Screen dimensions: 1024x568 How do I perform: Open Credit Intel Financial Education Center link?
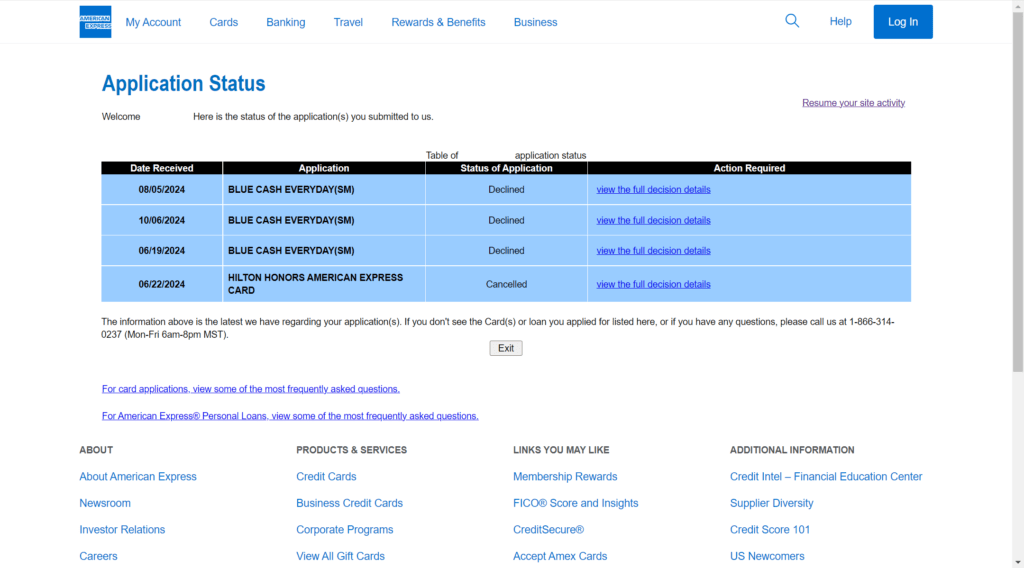pos(826,477)
